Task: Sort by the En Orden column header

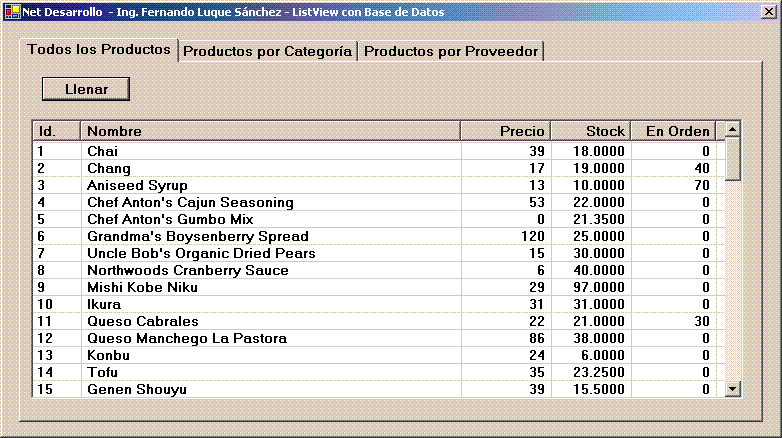Action: click(673, 131)
